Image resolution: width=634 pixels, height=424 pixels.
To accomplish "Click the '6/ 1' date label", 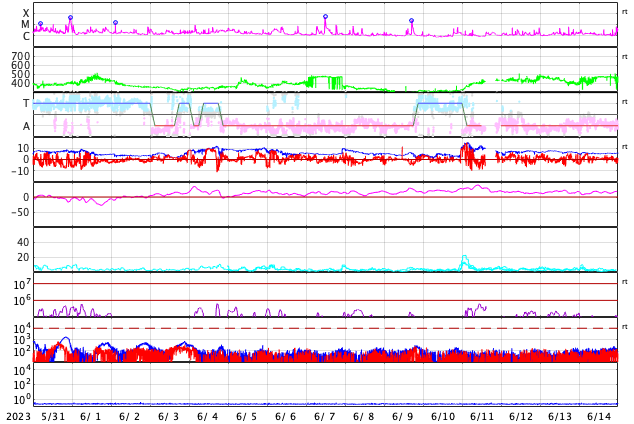I will point(91,417).
